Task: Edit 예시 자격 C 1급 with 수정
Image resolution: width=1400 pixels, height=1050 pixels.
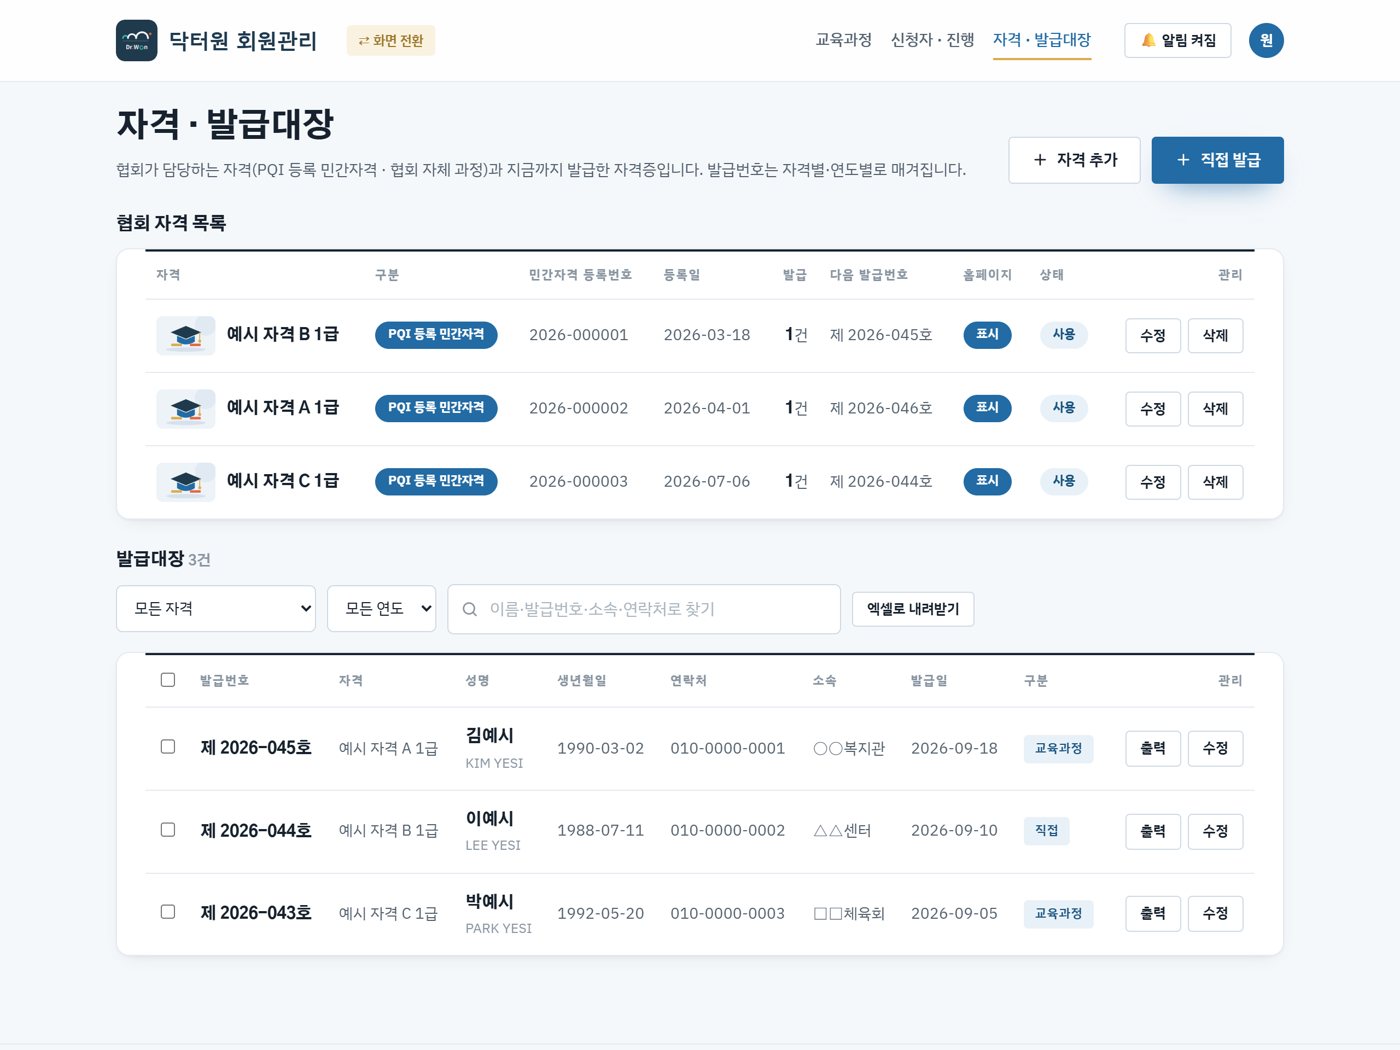Action: [x=1153, y=482]
